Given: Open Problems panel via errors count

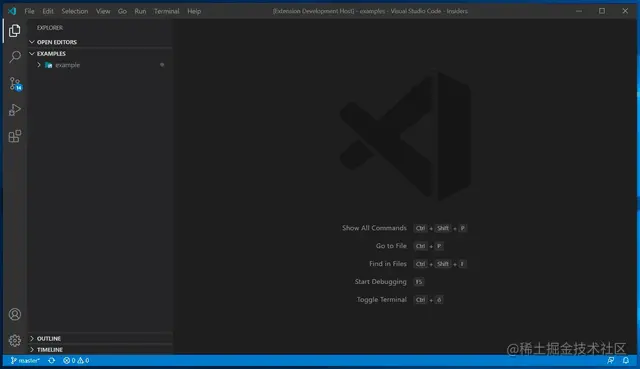Looking at the screenshot, I should pyautogui.click(x=69, y=360).
